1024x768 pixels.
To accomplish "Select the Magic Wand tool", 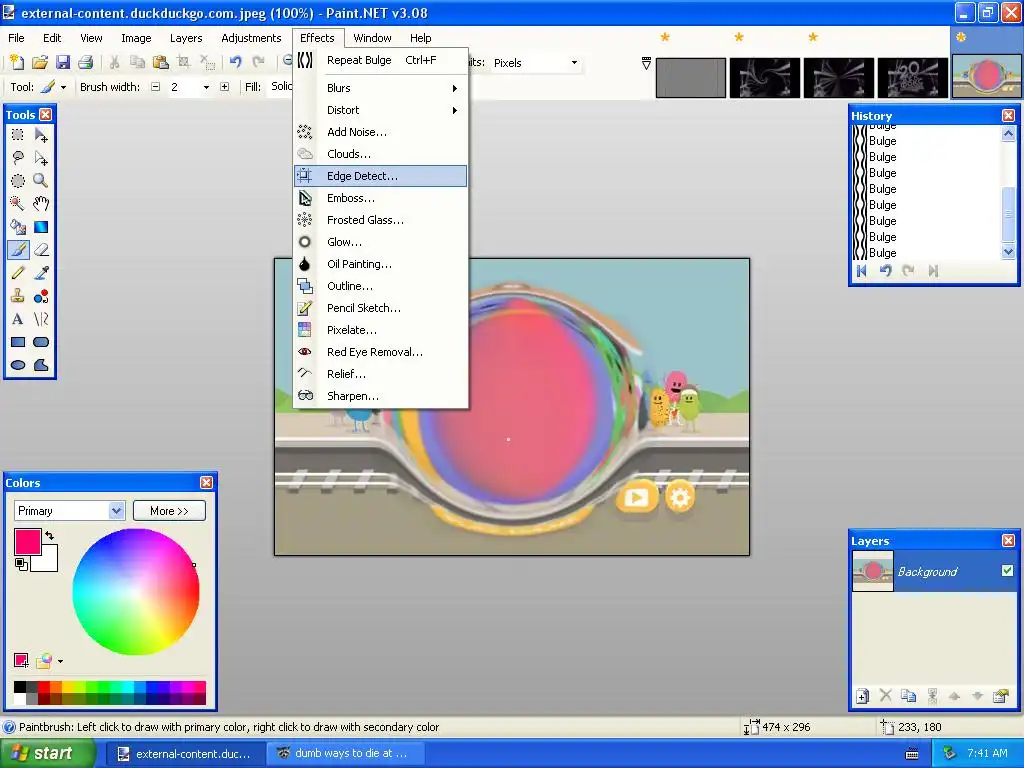I will coord(18,204).
